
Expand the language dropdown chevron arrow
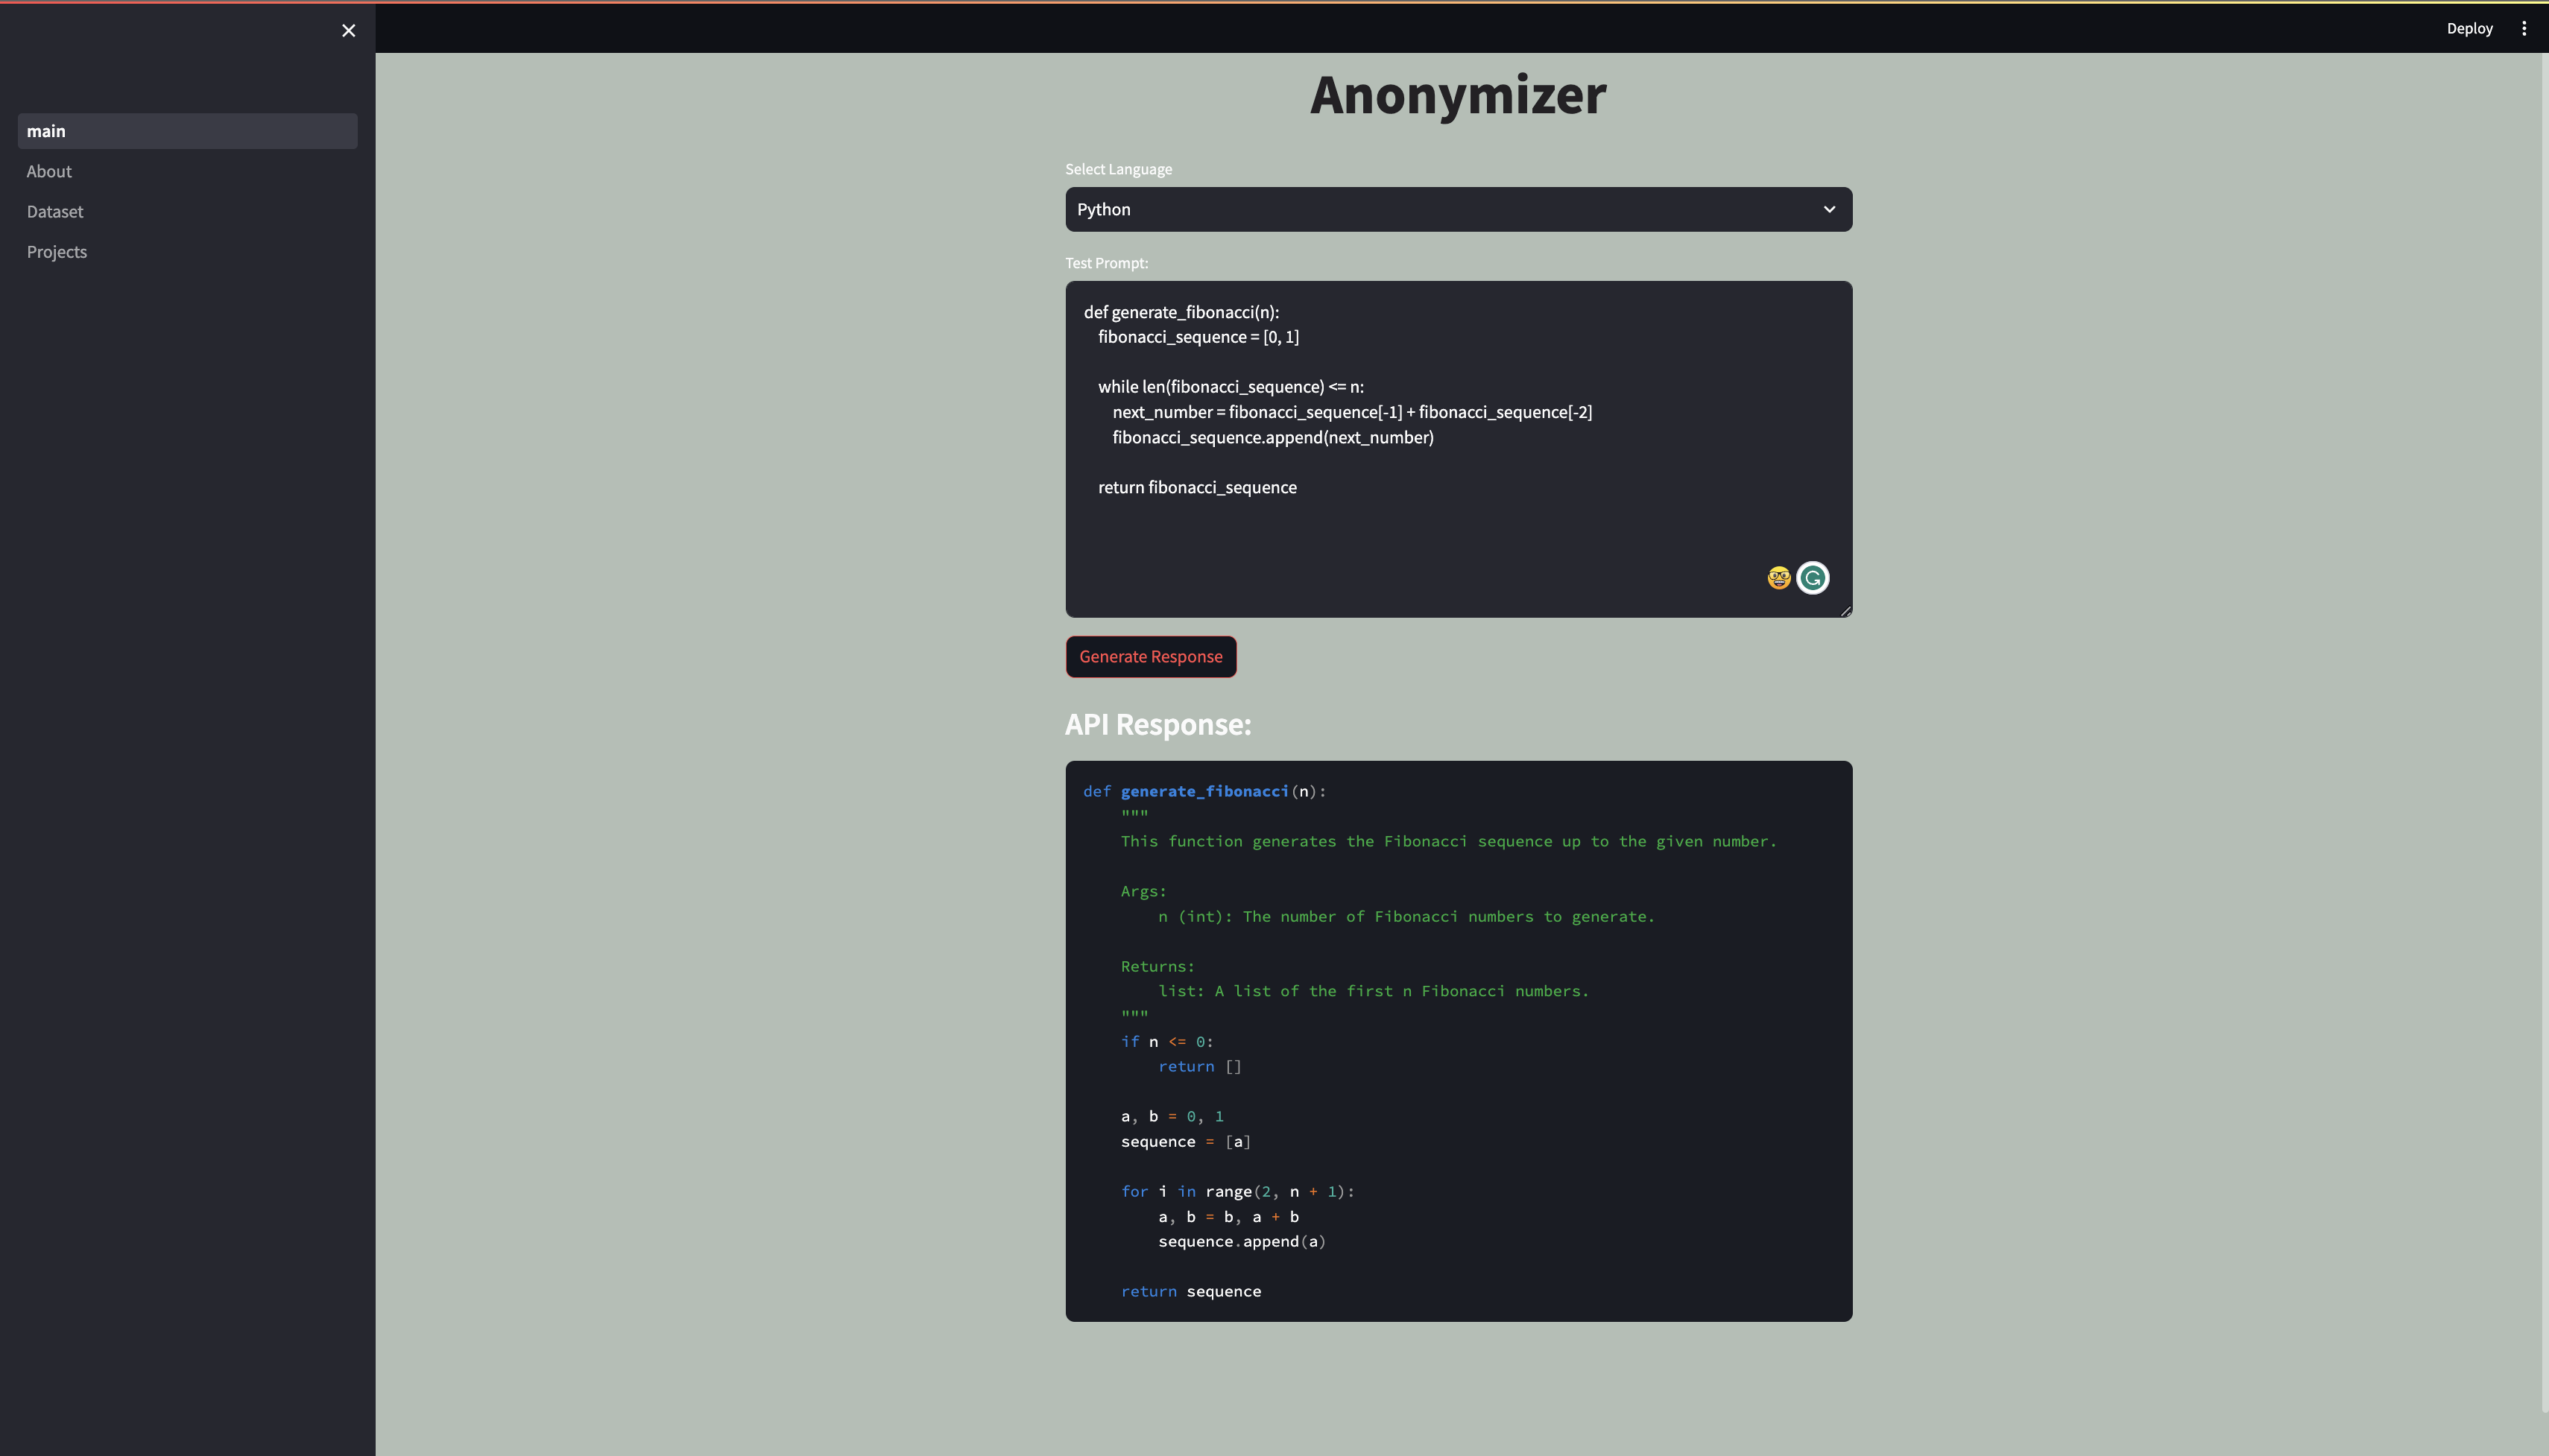pyautogui.click(x=1829, y=209)
